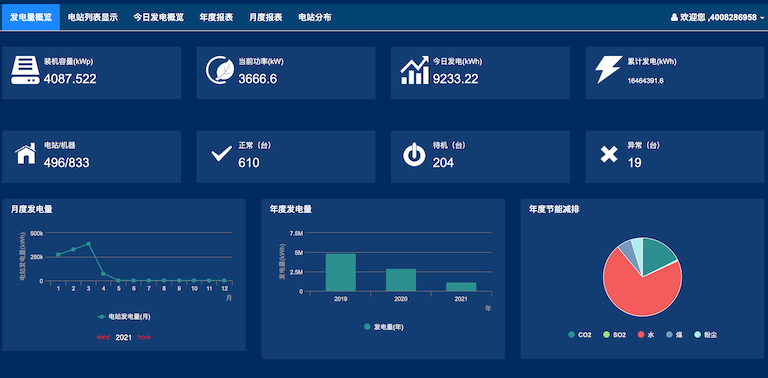The height and width of the screenshot is (378, 768).
Task: Open the 电站列表显示 tab
Action: click(x=93, y=18)
